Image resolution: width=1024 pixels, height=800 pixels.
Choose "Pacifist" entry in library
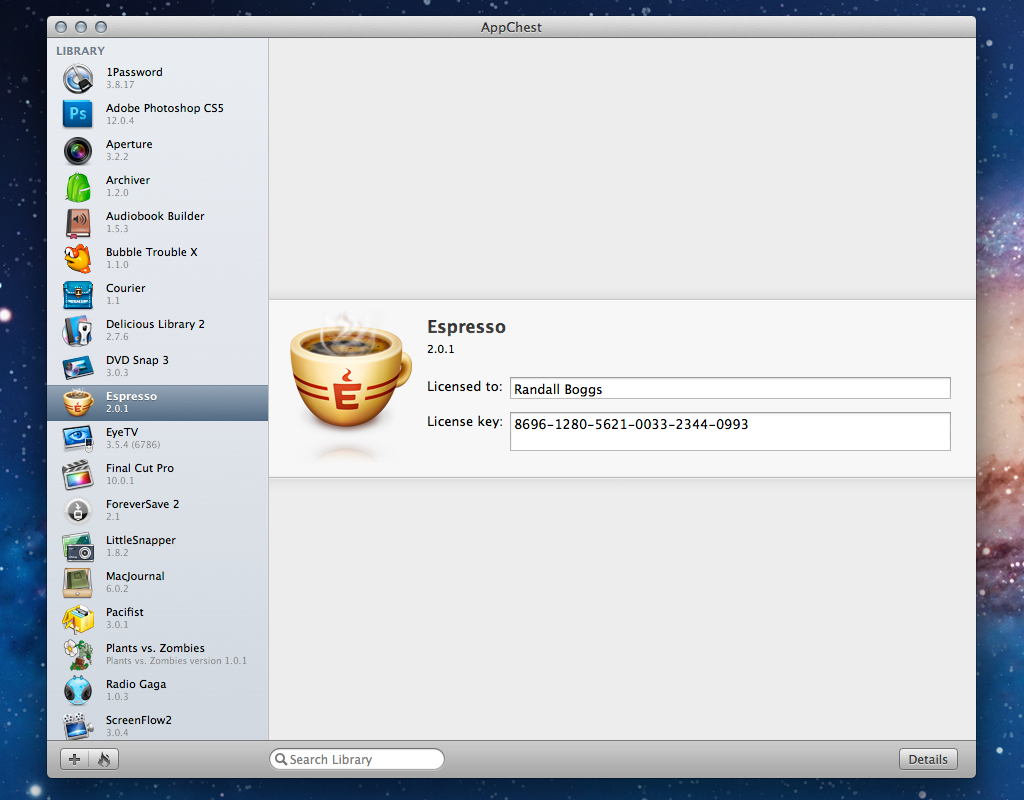tap(125, 612)
